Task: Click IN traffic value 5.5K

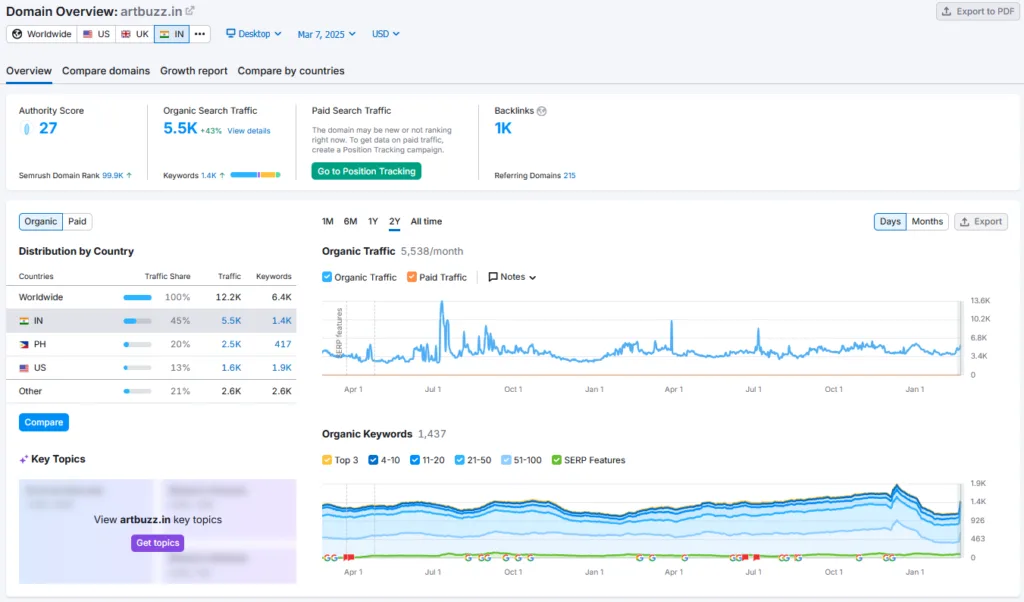Action: click(x=231, y=321)
